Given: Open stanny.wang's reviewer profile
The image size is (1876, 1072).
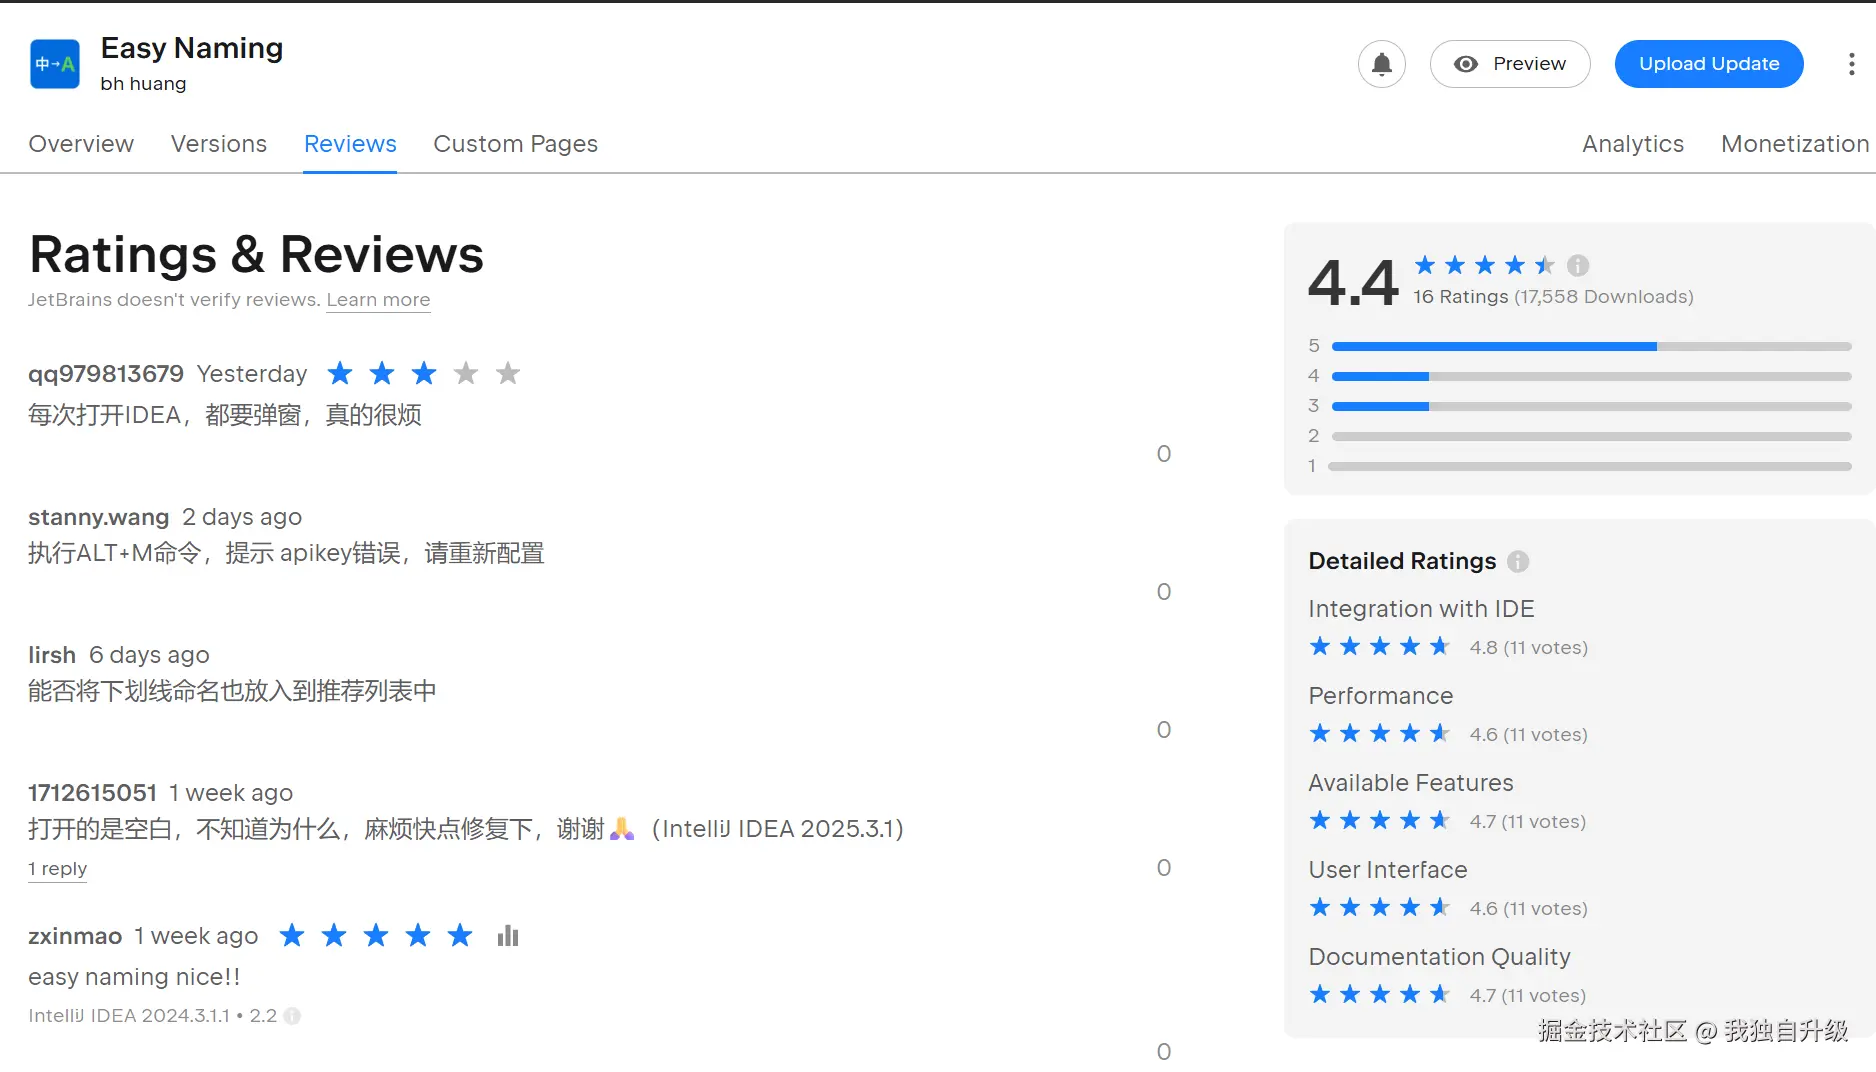Looking at the screenshot, I should [98, 517].
